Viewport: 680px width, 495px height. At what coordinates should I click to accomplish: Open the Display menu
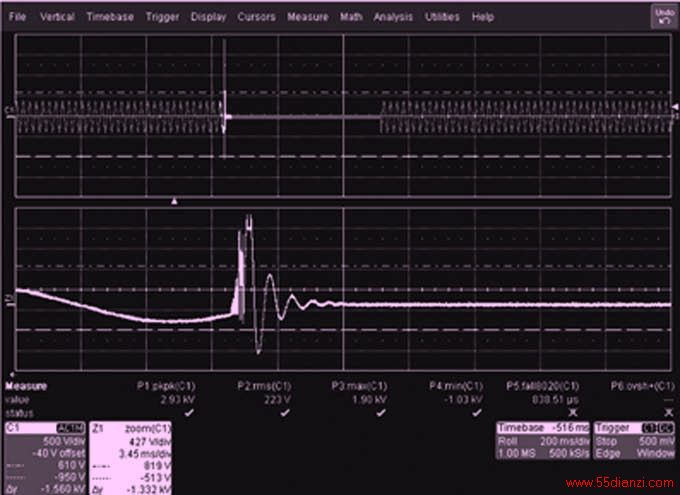coord(209,17)
